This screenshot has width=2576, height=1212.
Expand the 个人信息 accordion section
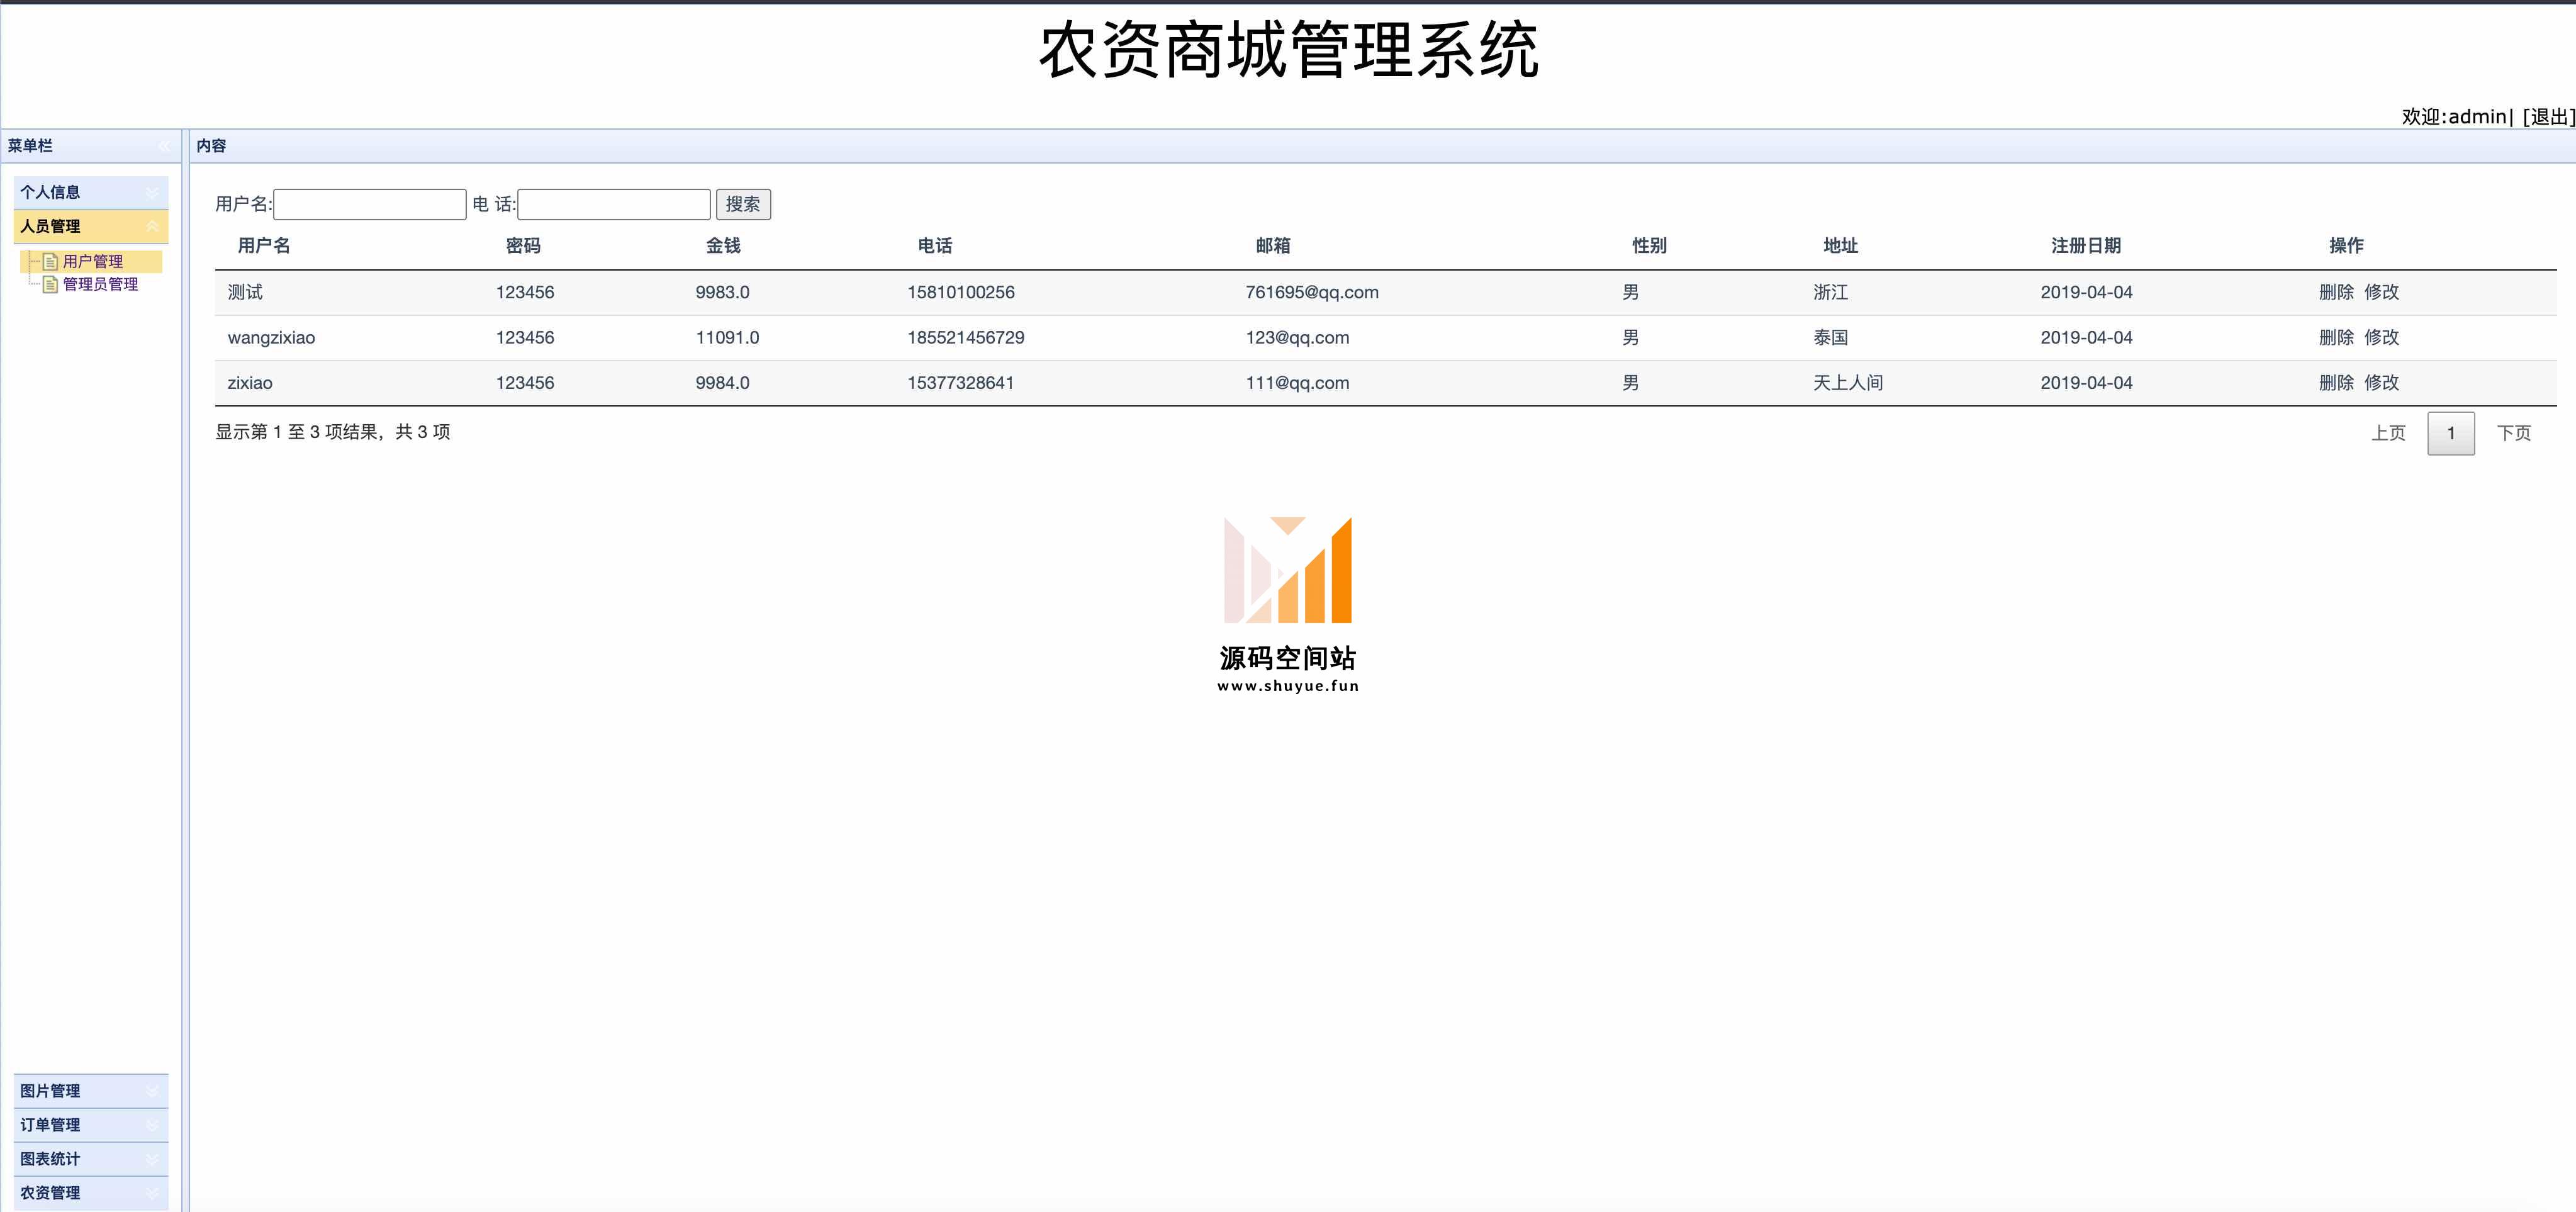click(152, 193)
